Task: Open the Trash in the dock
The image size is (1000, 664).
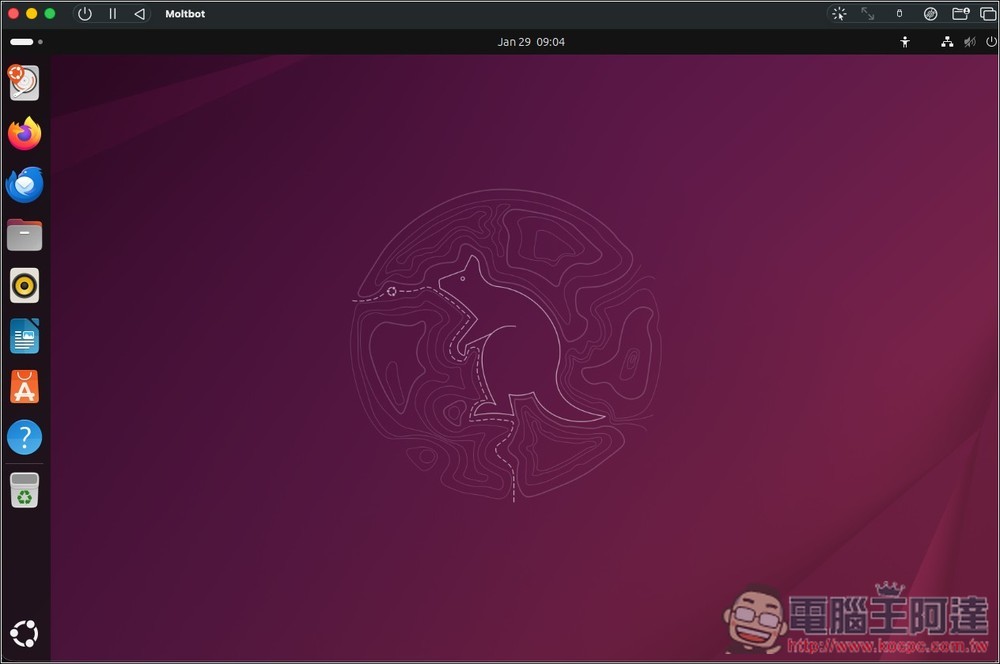Action: [25, 491]
